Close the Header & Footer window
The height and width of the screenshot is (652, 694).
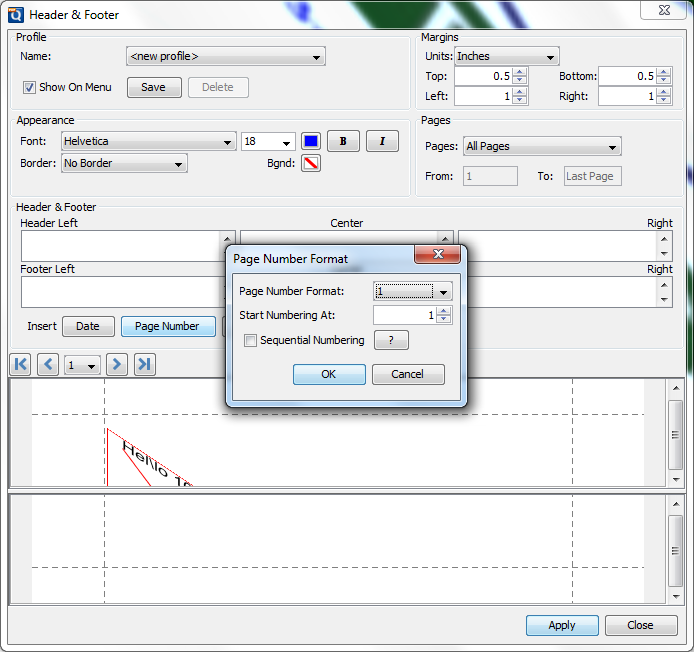point(665,10)
